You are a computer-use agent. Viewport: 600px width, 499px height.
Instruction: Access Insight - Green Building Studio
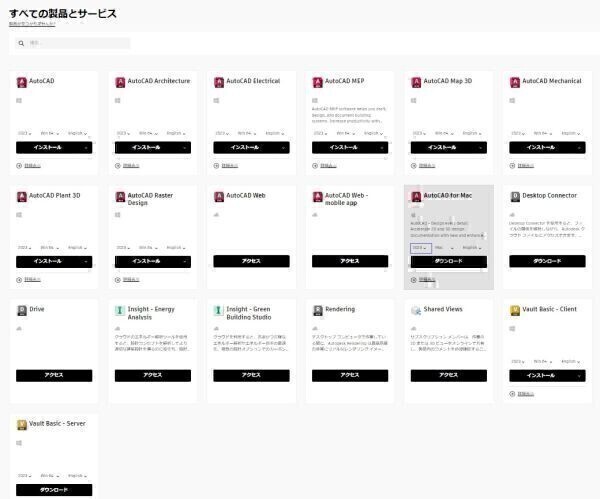pyautogui.click(x=251, y=375)
